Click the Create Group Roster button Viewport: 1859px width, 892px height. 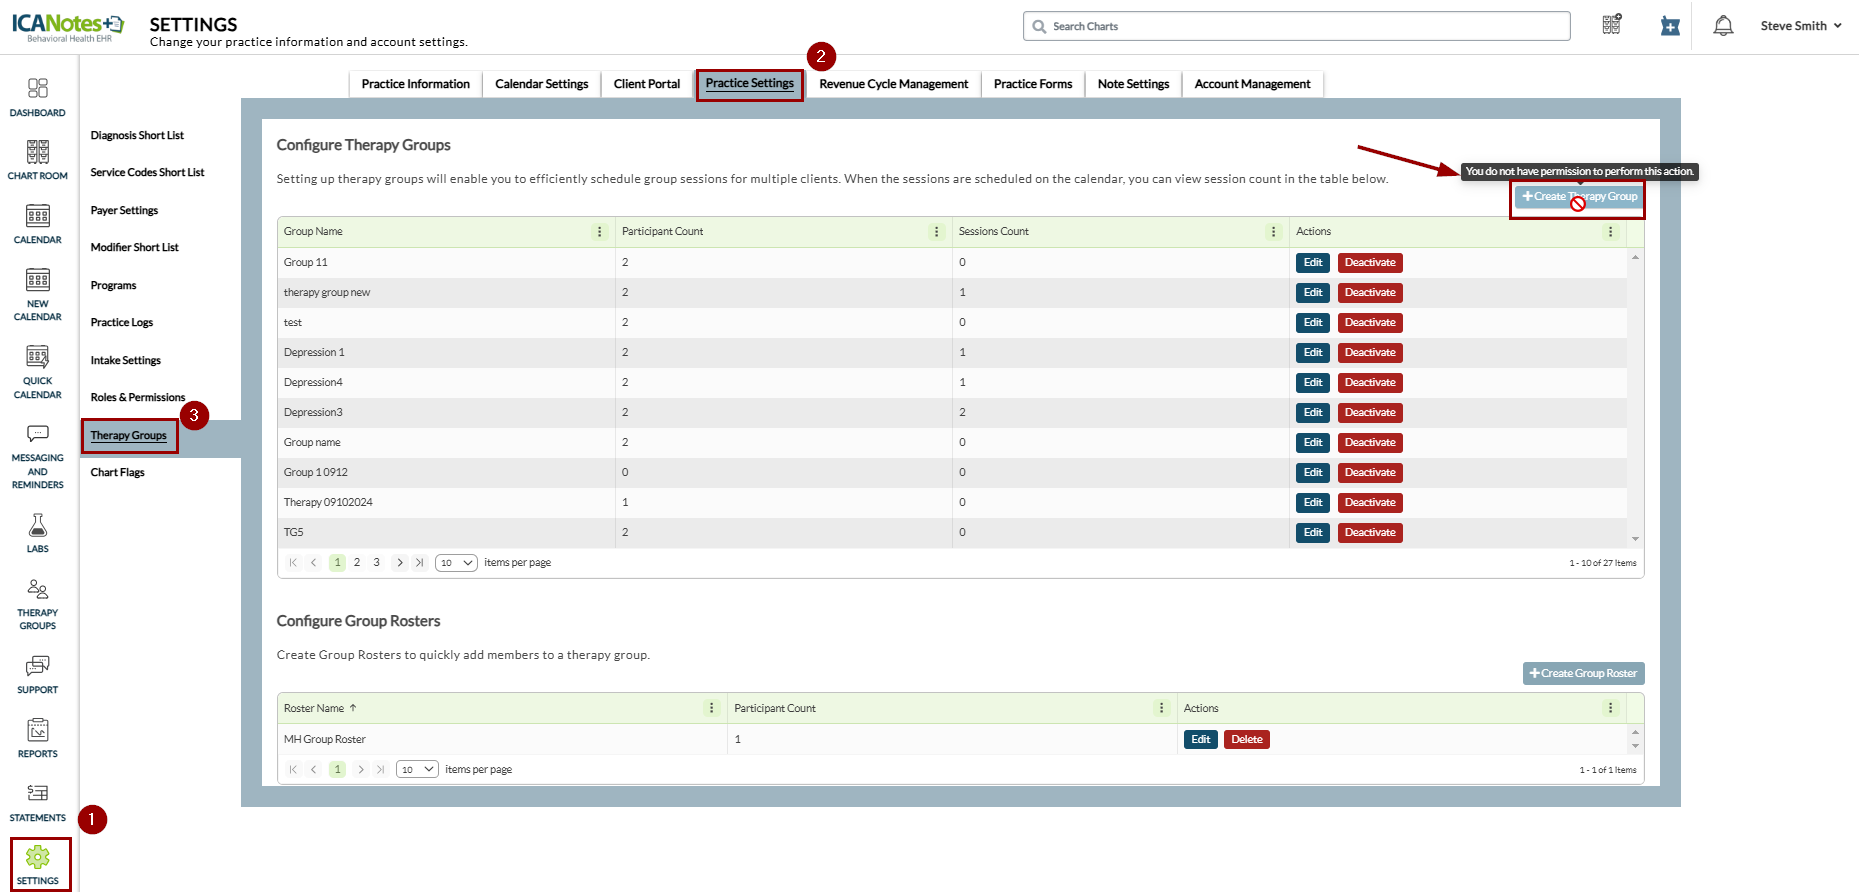click(1583, 674)
